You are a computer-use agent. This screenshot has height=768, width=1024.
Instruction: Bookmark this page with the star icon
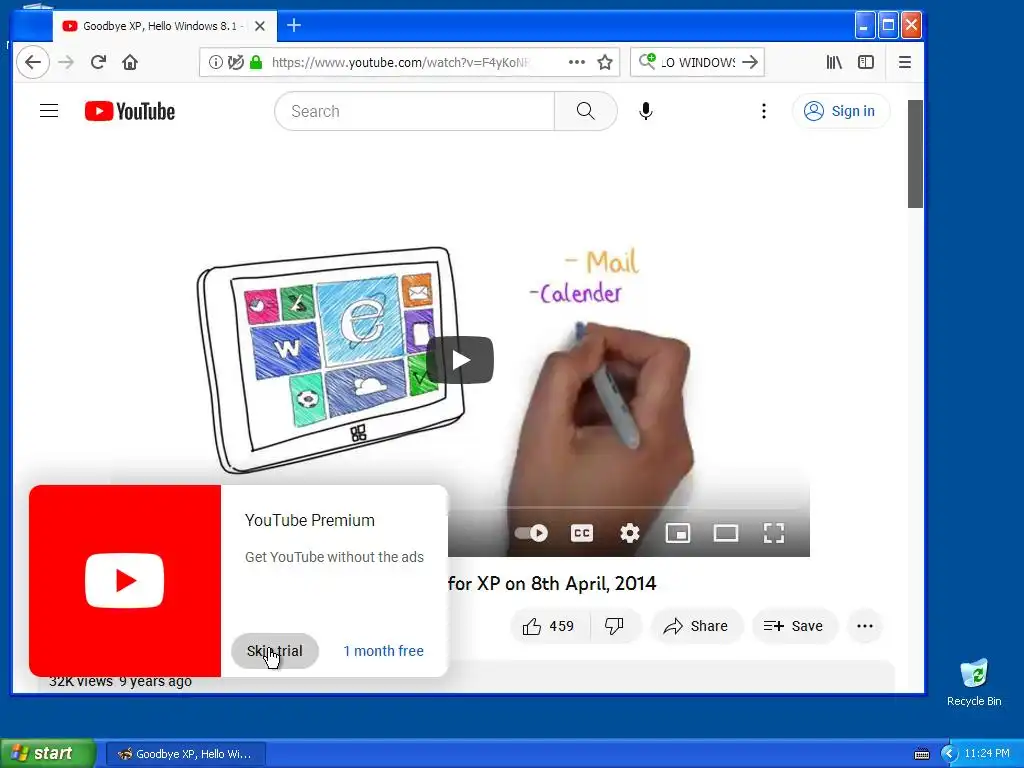[605, 62]
